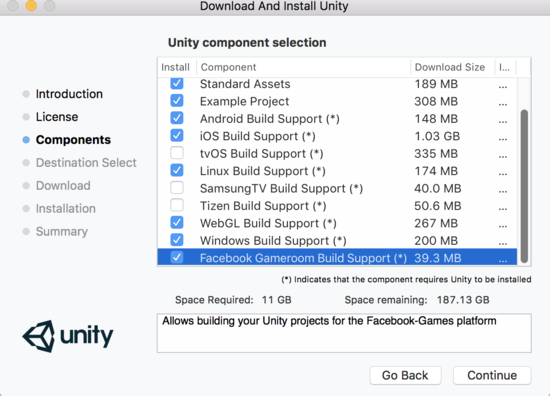Uncheck Android Build Support checkbox
The height and width of the screenshot is (396, 550).
pos(177,118)
